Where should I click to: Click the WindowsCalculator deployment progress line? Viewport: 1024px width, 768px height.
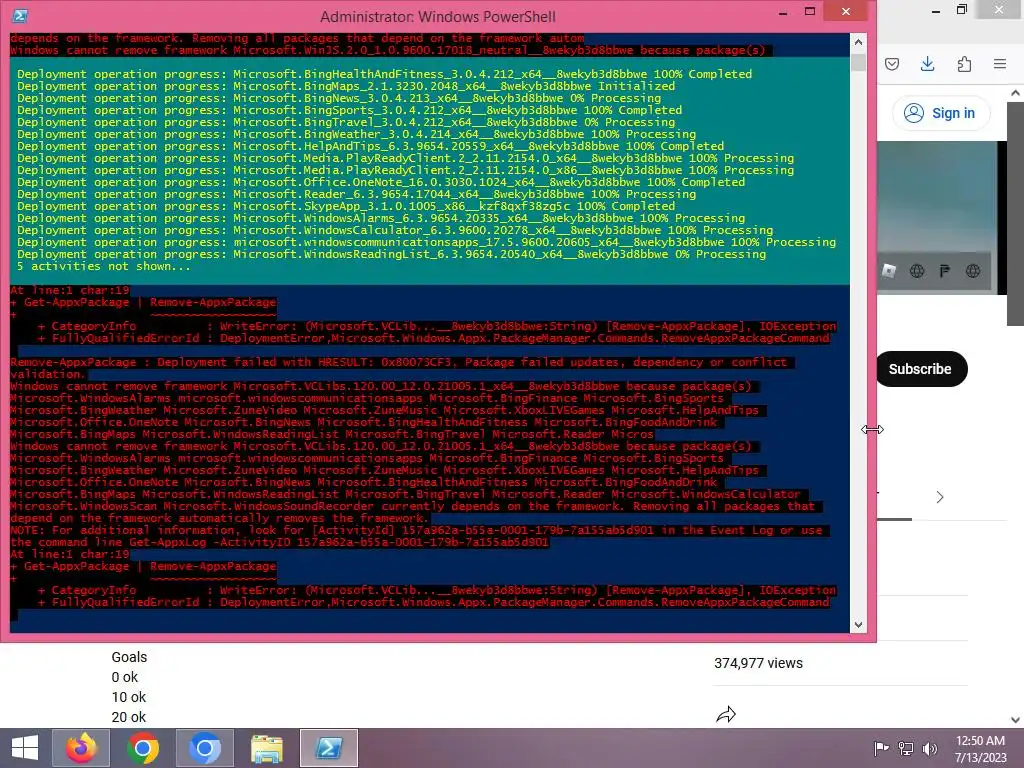395,231
